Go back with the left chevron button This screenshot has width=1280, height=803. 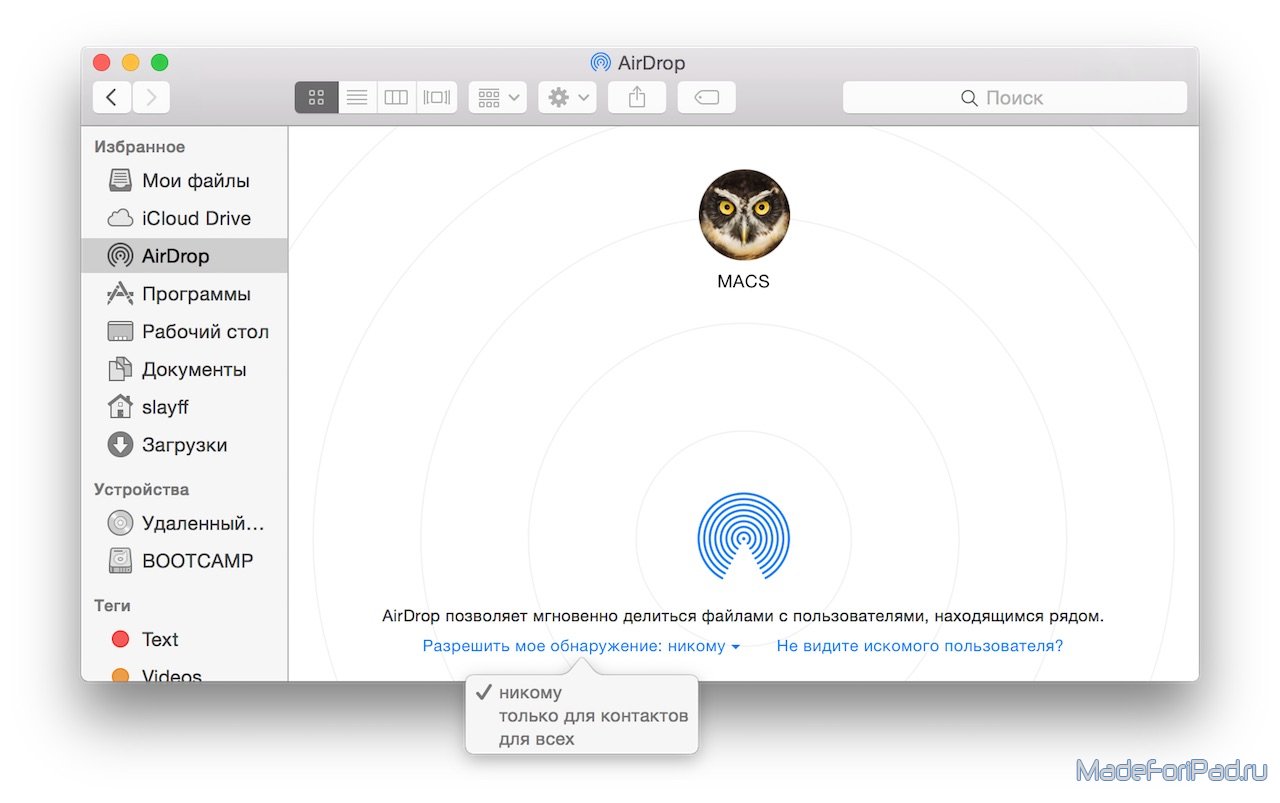pos(112,97)
